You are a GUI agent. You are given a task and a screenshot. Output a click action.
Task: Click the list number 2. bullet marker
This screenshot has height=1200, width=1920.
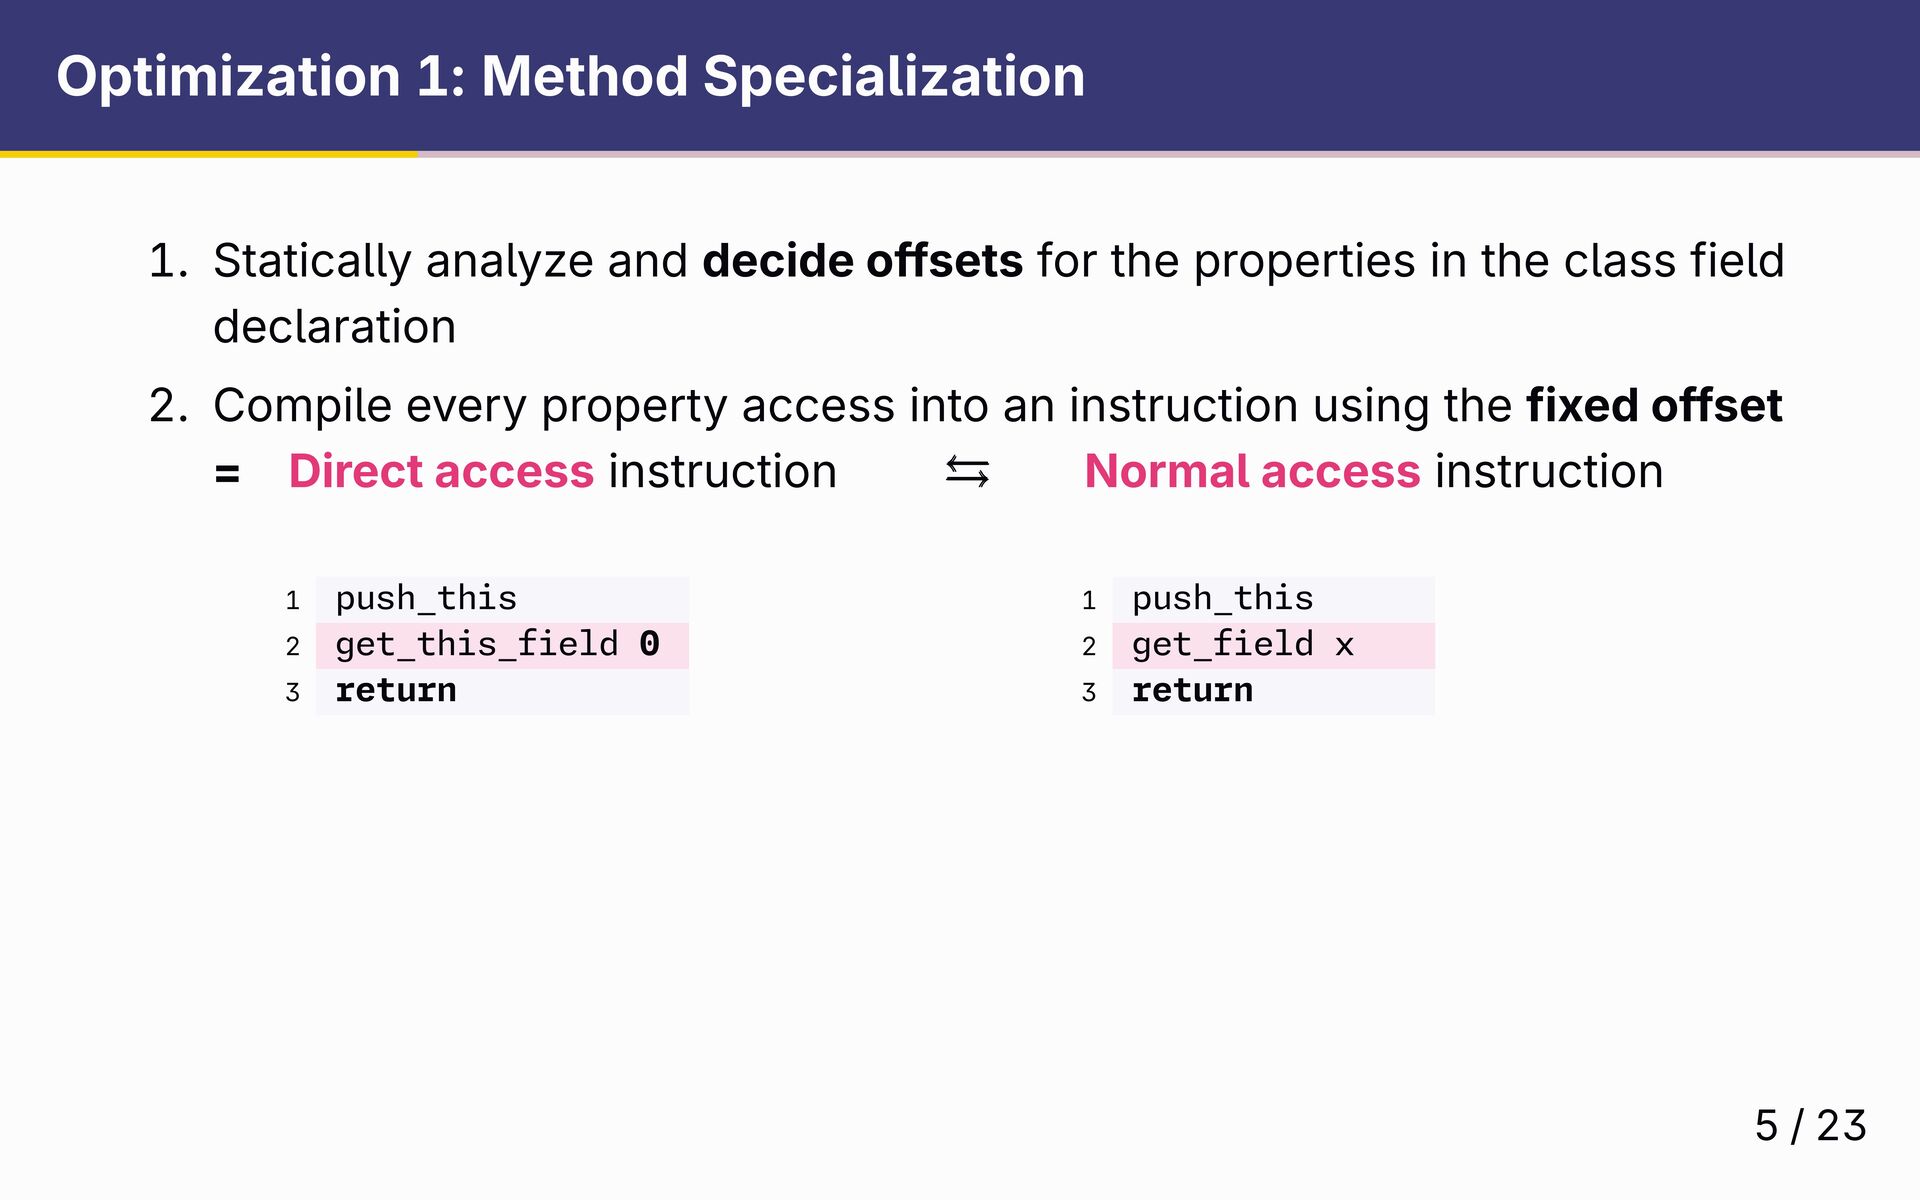[168, 406]
